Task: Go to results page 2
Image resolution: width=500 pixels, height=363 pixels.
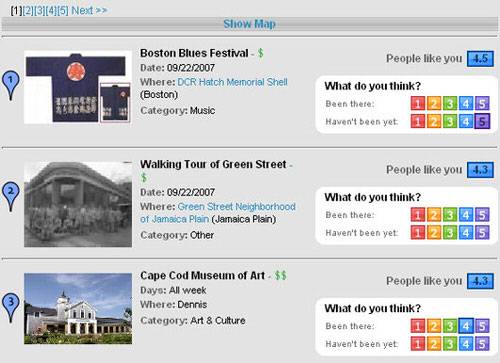Action: tap(28, 11)
